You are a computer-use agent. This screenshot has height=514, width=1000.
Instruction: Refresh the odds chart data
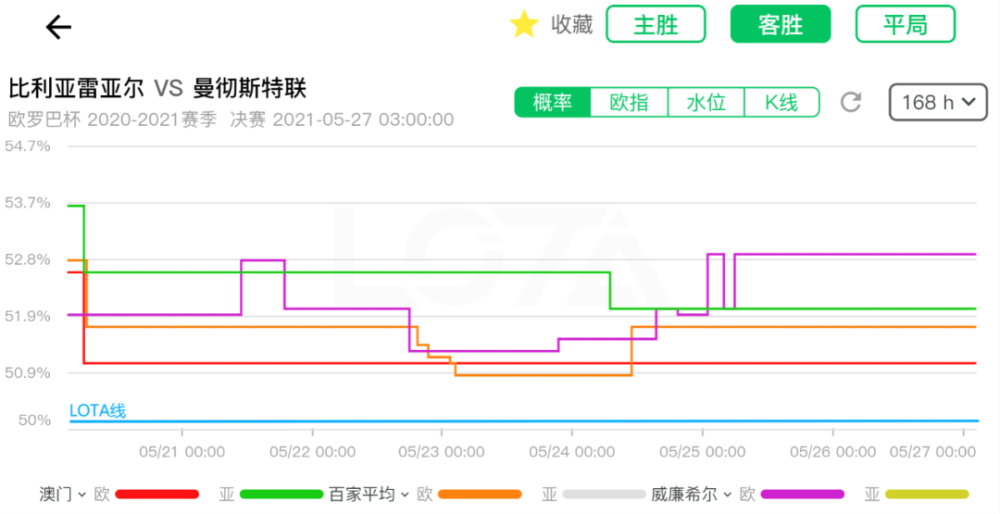[x=851, y=102]
